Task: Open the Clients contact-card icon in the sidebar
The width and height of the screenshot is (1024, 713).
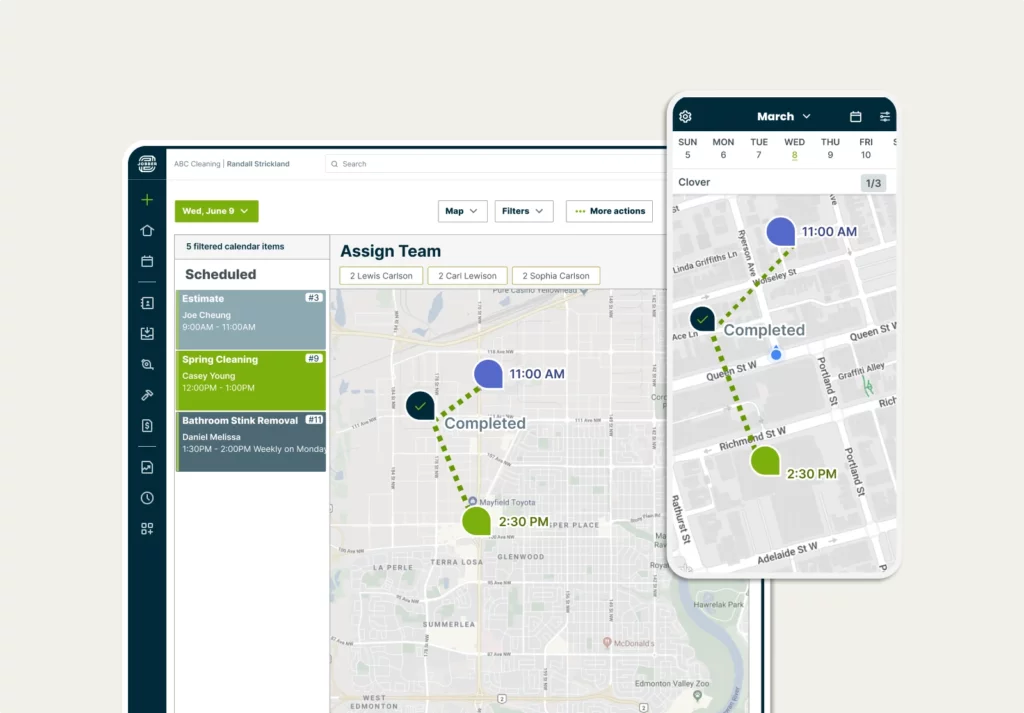Action: pos(147,303)
